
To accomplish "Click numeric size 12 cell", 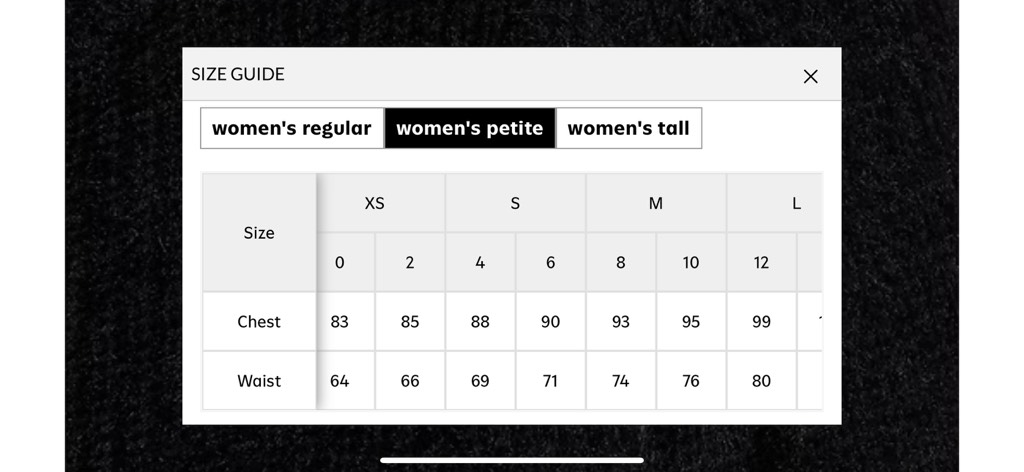I will coord(761,263).
